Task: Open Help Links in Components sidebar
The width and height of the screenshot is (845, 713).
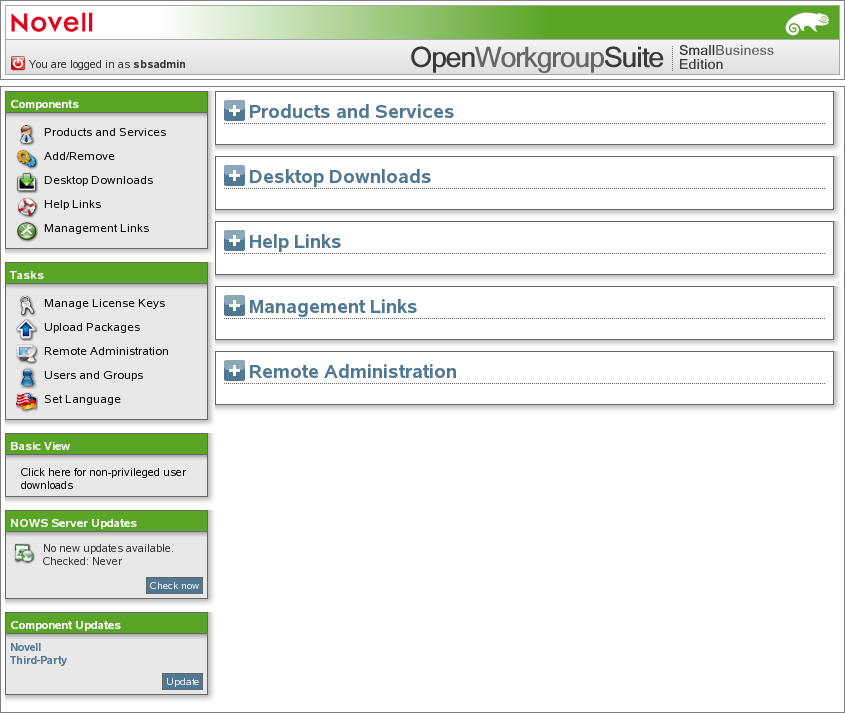Action: (x=73, y=204)
